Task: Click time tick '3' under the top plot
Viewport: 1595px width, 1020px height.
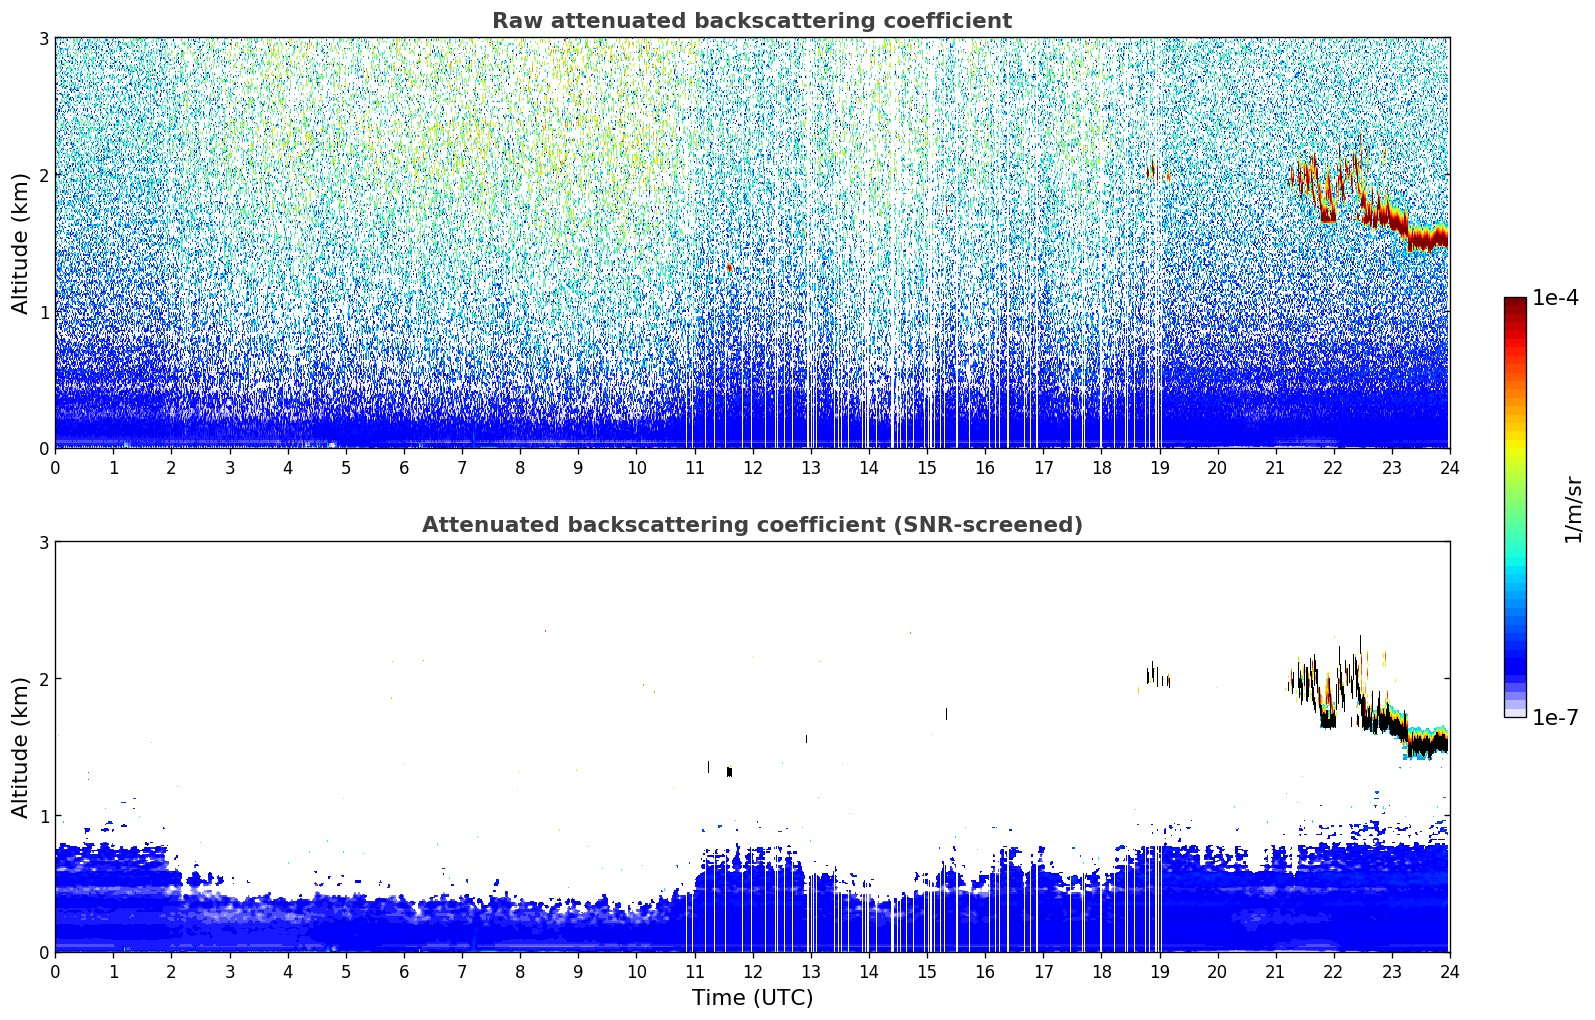Action: pos(230,467)
